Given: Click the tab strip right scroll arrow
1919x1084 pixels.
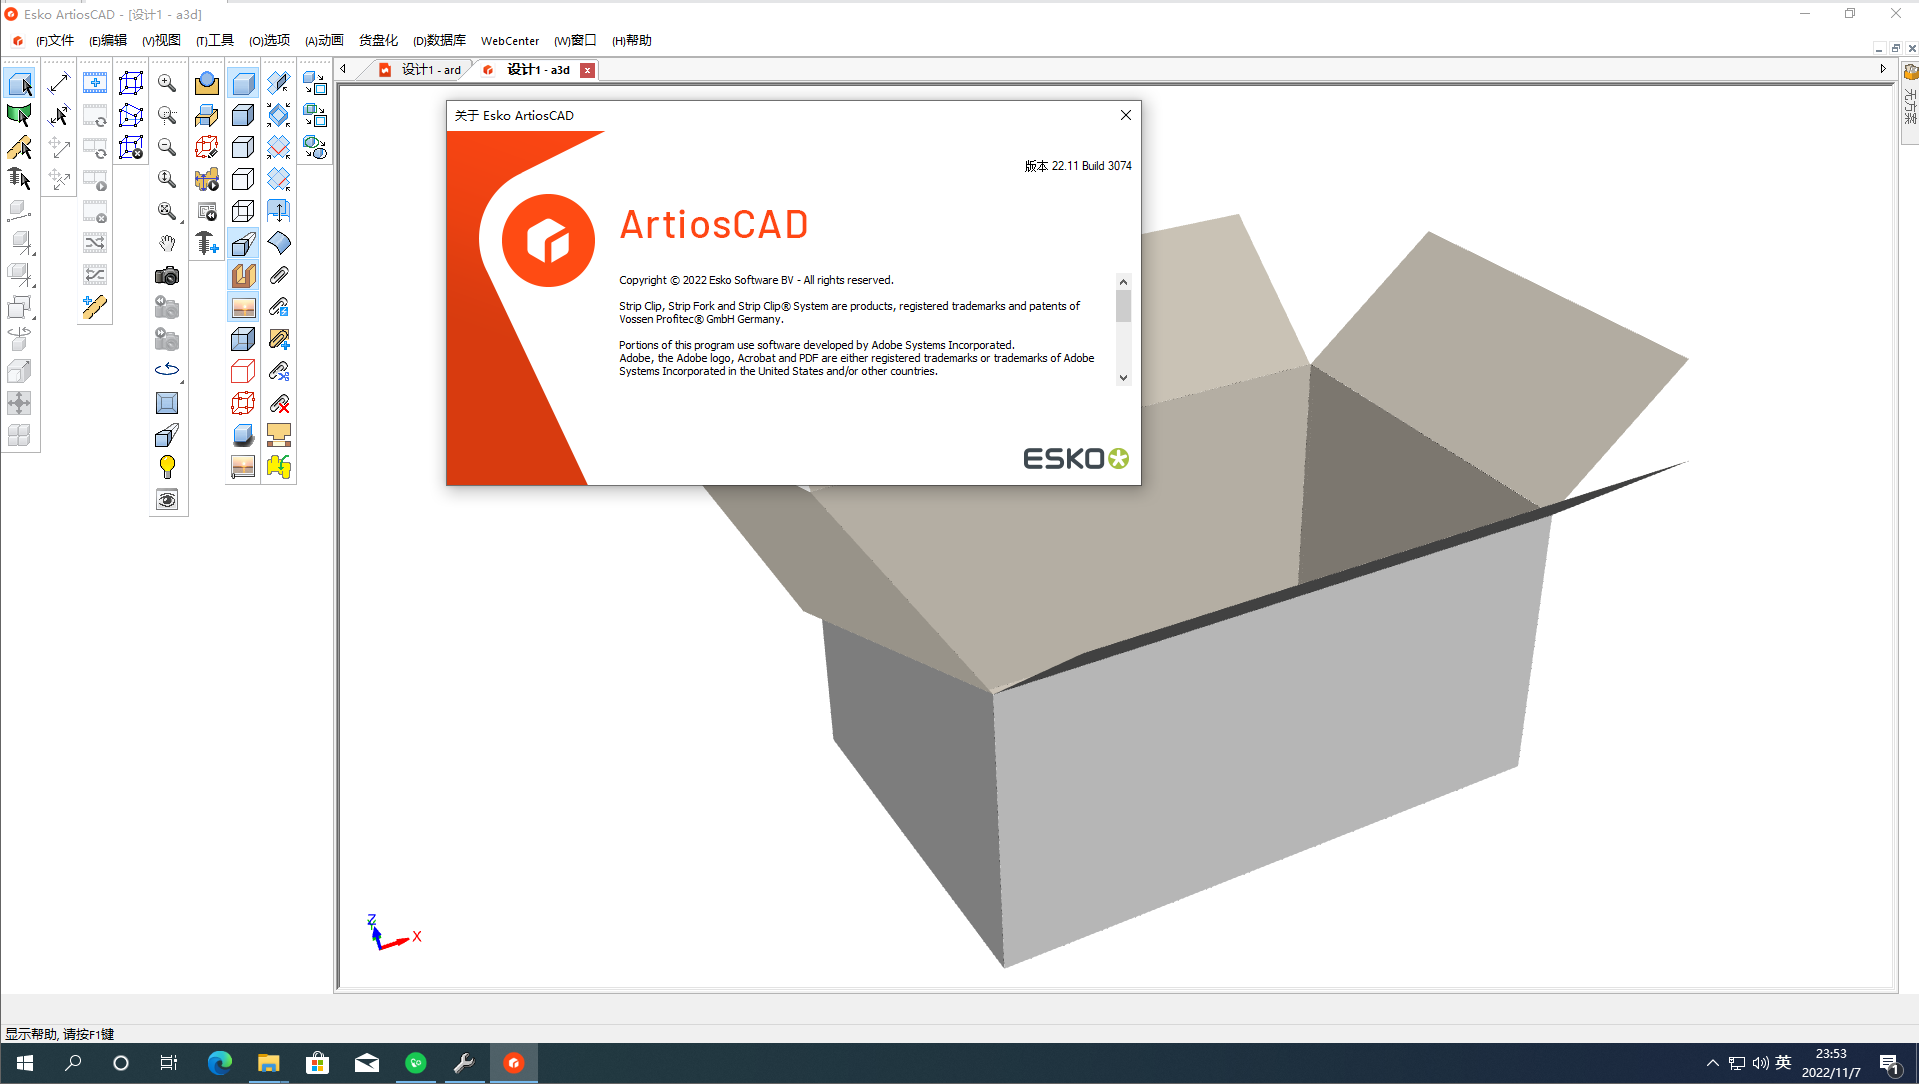Looking at the screenshot, I should click(1883, 69).
